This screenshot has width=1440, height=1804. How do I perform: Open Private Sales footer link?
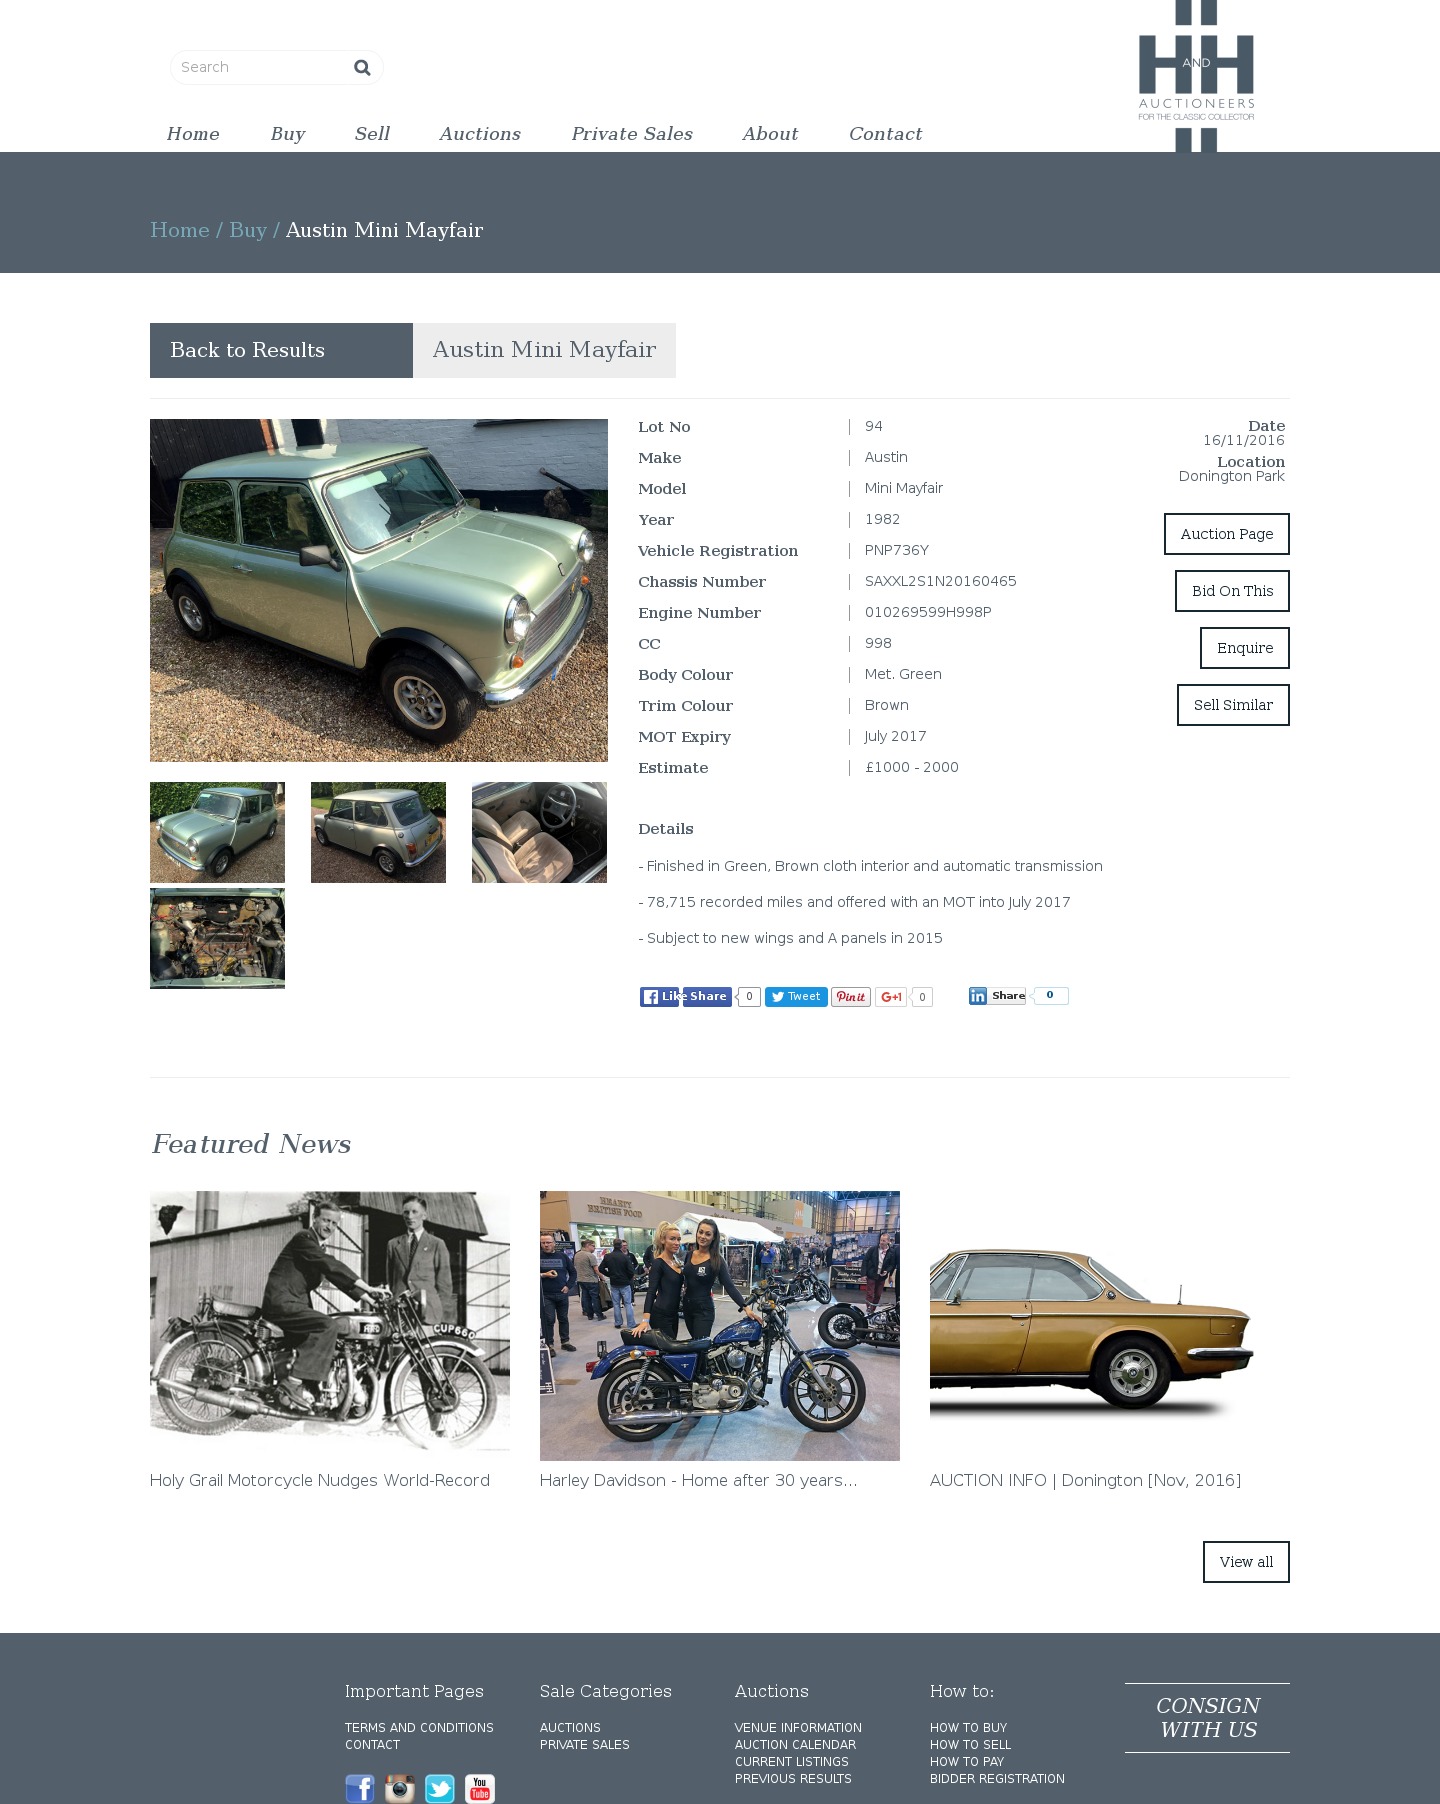click(x=585, y=1745)
